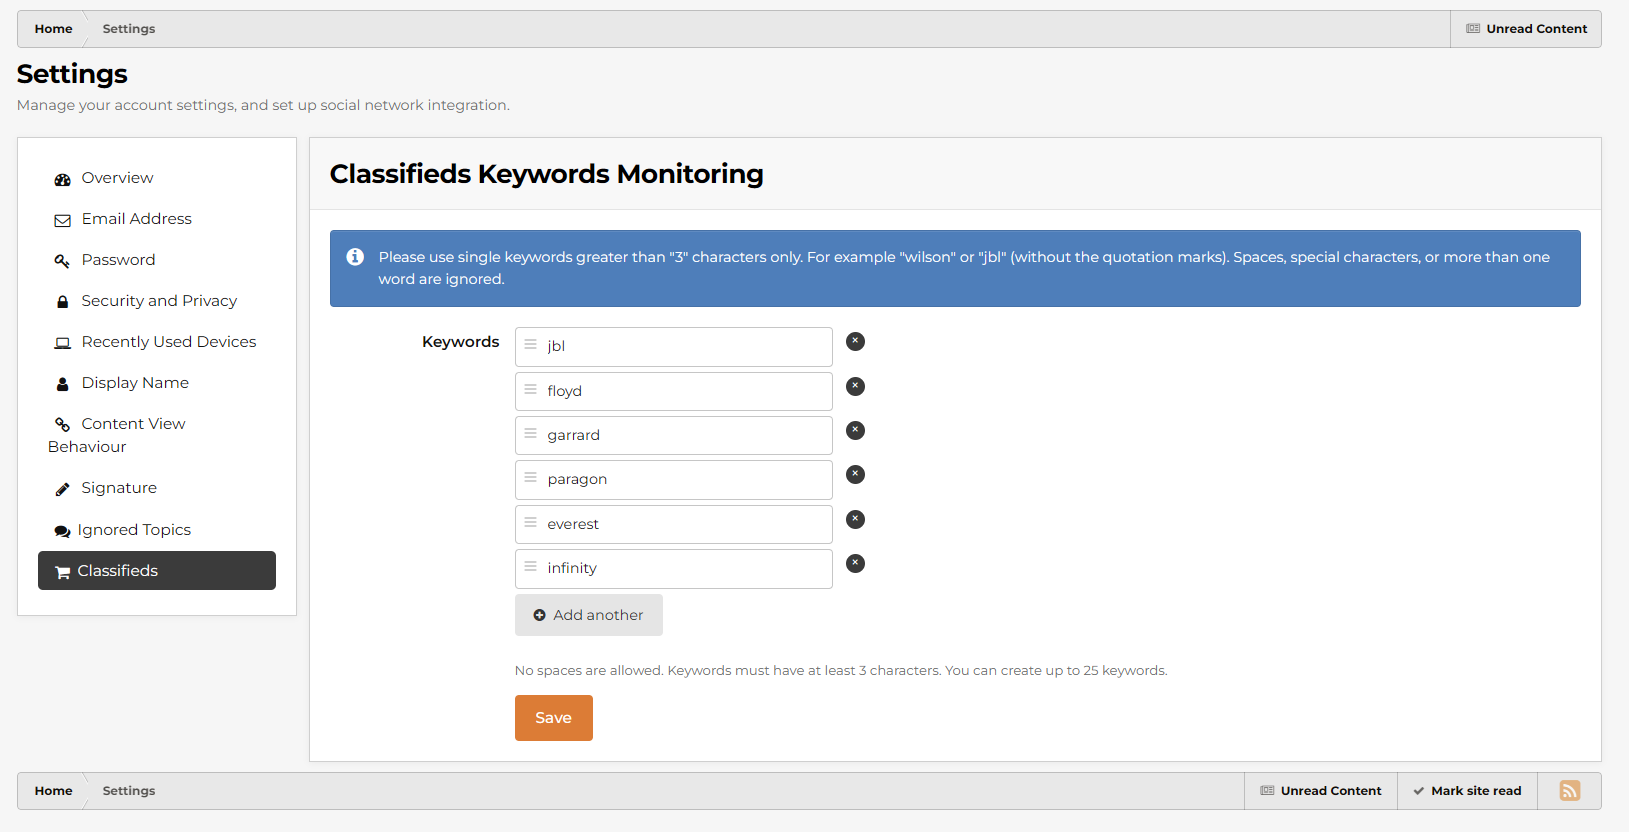Open the Ignored Topics section

134,530
